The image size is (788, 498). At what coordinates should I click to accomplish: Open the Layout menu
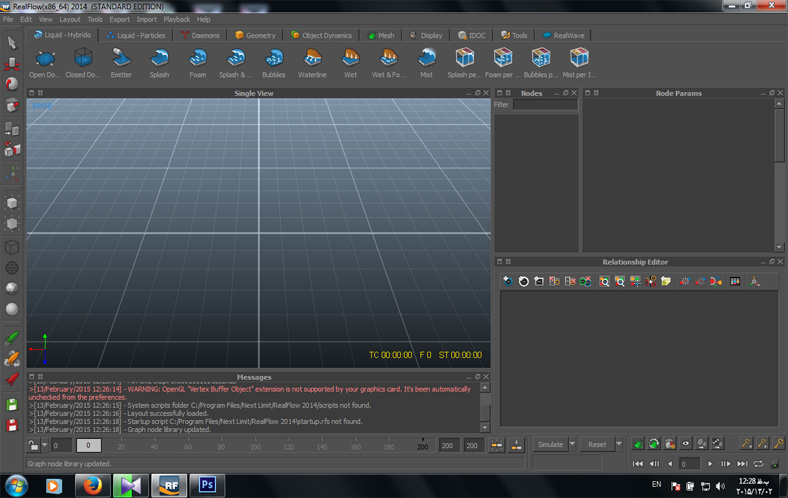click(x=70, y=20)
